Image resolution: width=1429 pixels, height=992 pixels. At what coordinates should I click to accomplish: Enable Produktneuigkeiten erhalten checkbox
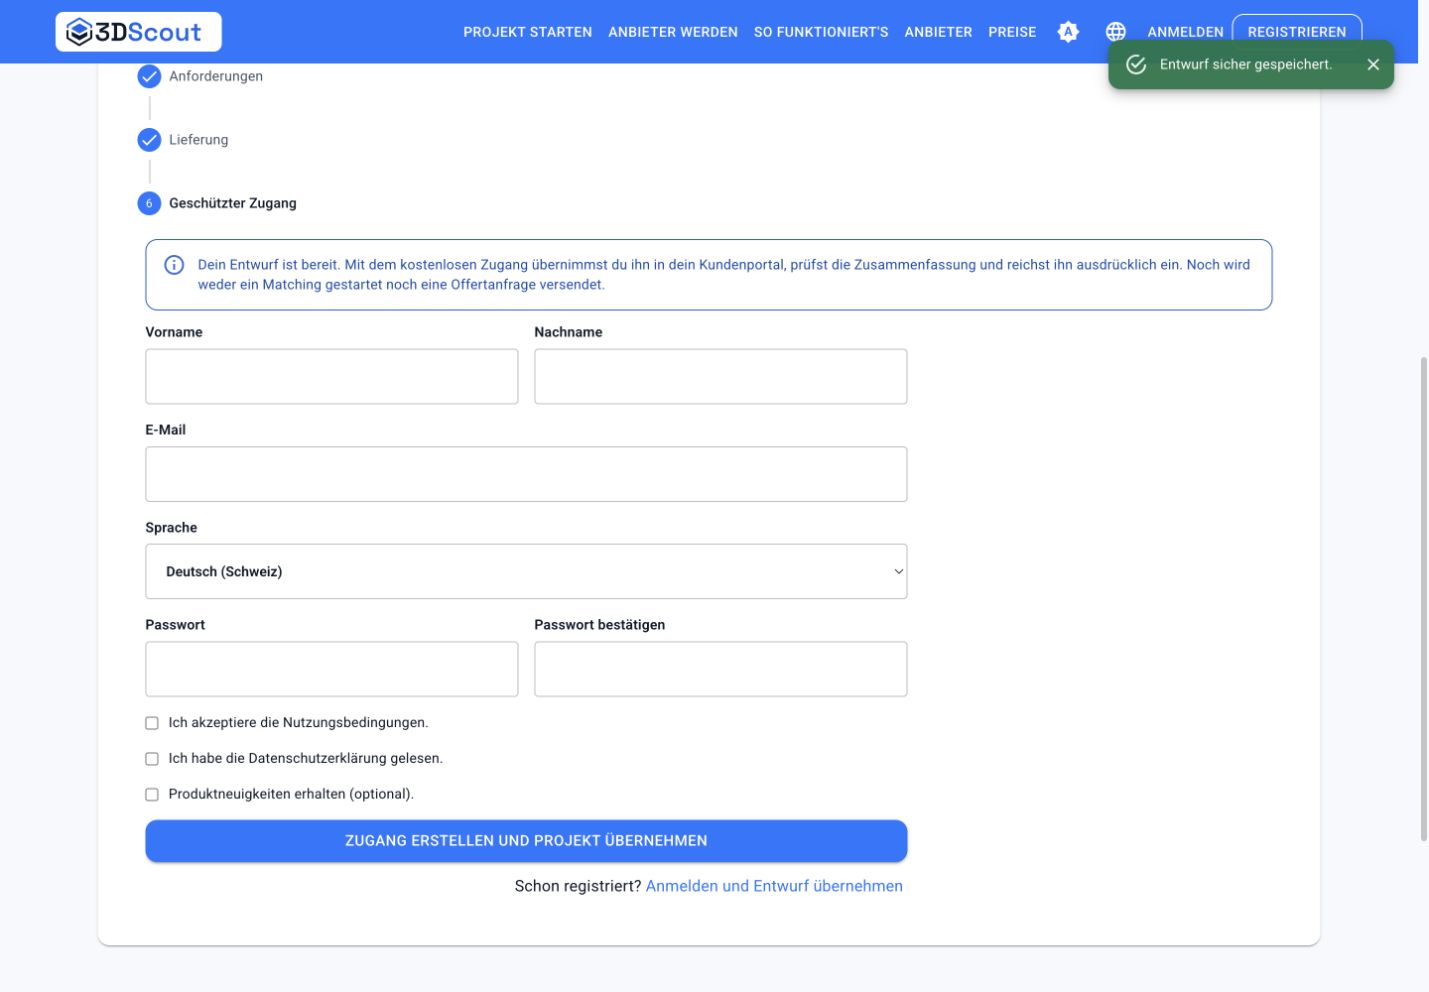[x=152, y=795]
